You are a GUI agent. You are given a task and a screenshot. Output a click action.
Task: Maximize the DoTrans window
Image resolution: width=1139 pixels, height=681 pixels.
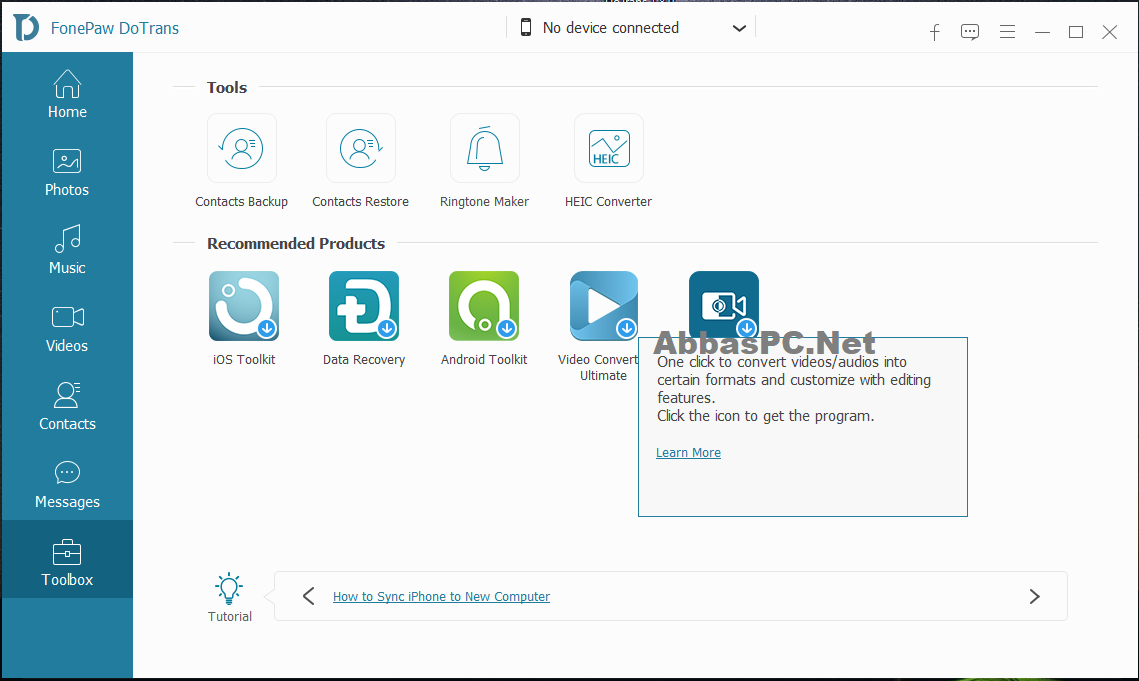(x=1076, y=32)
